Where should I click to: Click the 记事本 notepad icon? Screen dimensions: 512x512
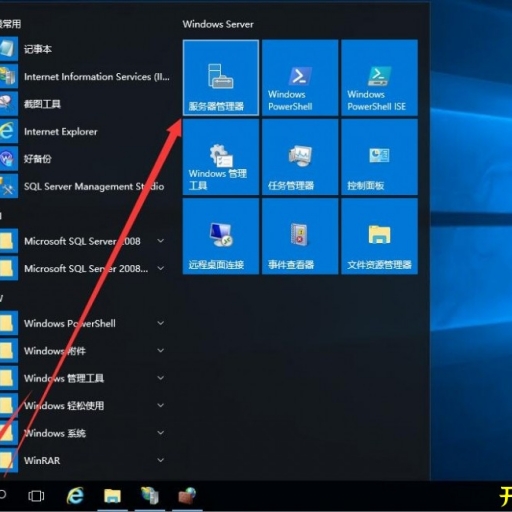pos(8,49)
